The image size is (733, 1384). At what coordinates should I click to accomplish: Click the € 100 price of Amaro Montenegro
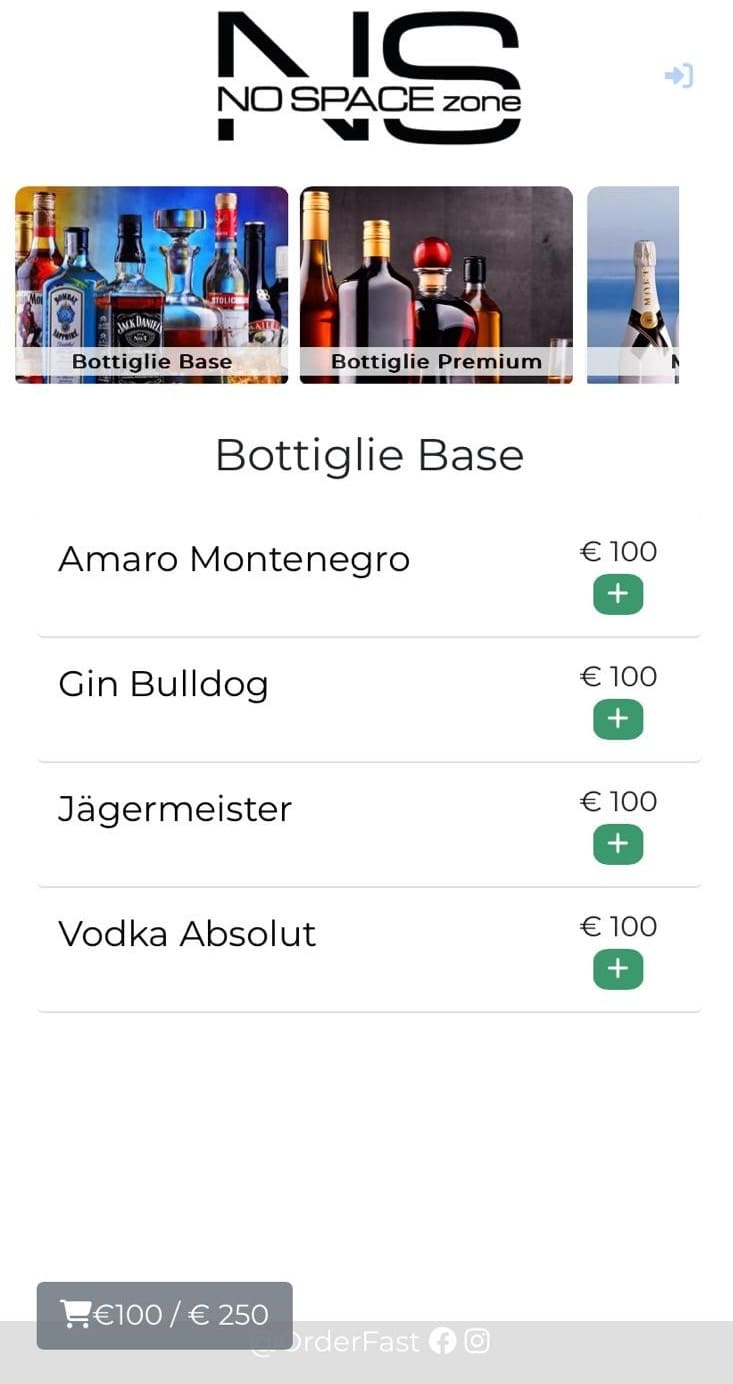point(618,552)
